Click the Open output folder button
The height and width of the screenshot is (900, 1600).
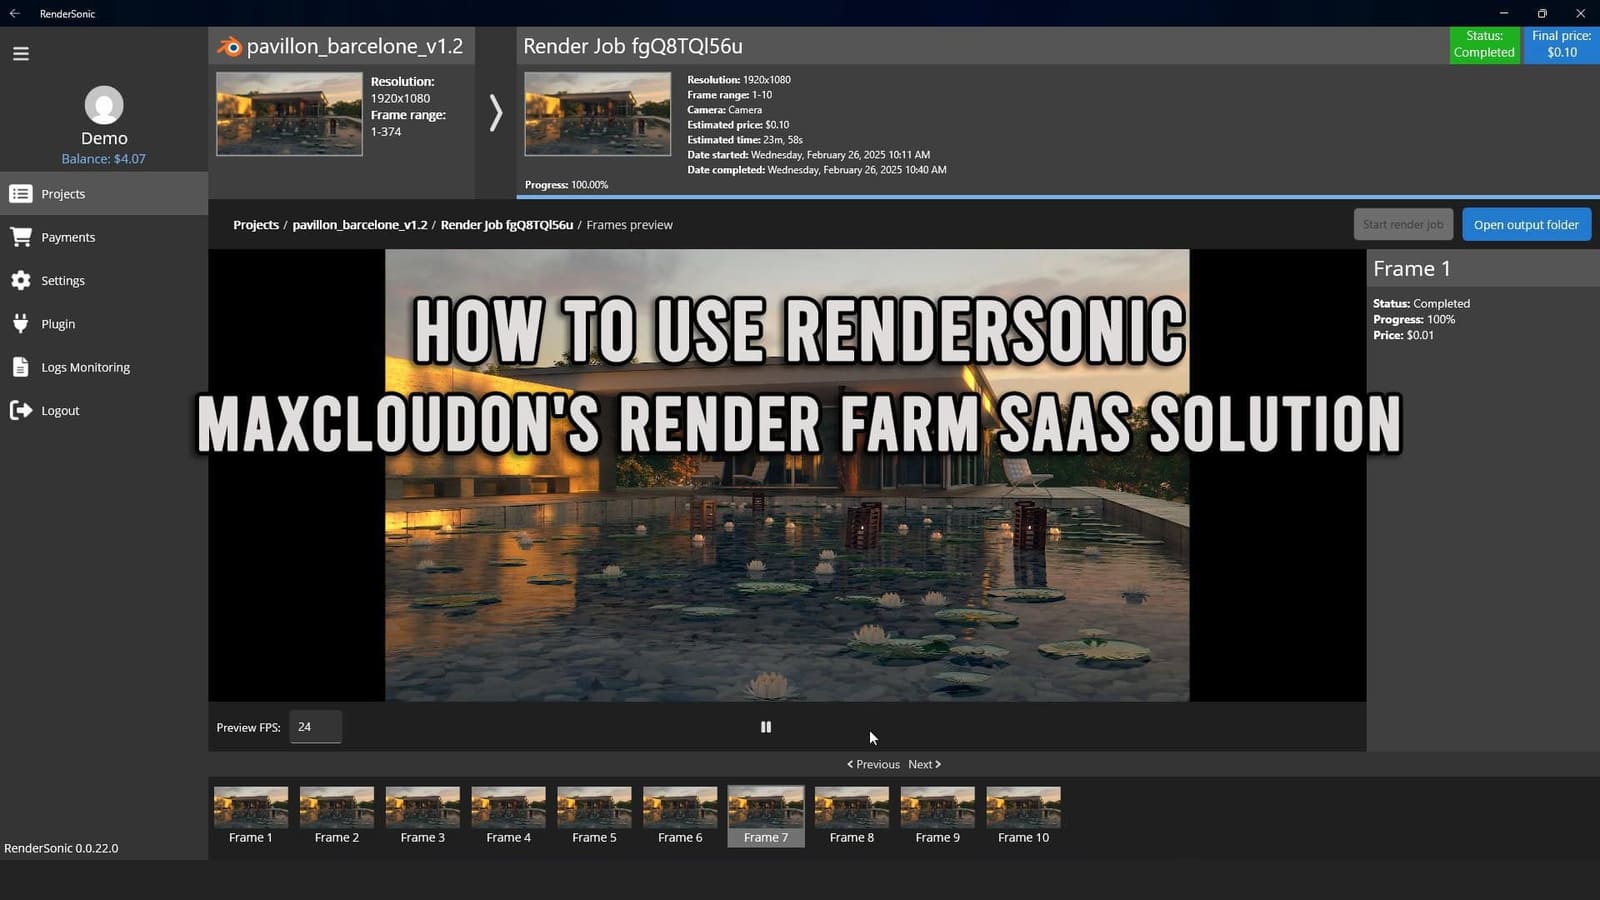[x=1526, y=224]
